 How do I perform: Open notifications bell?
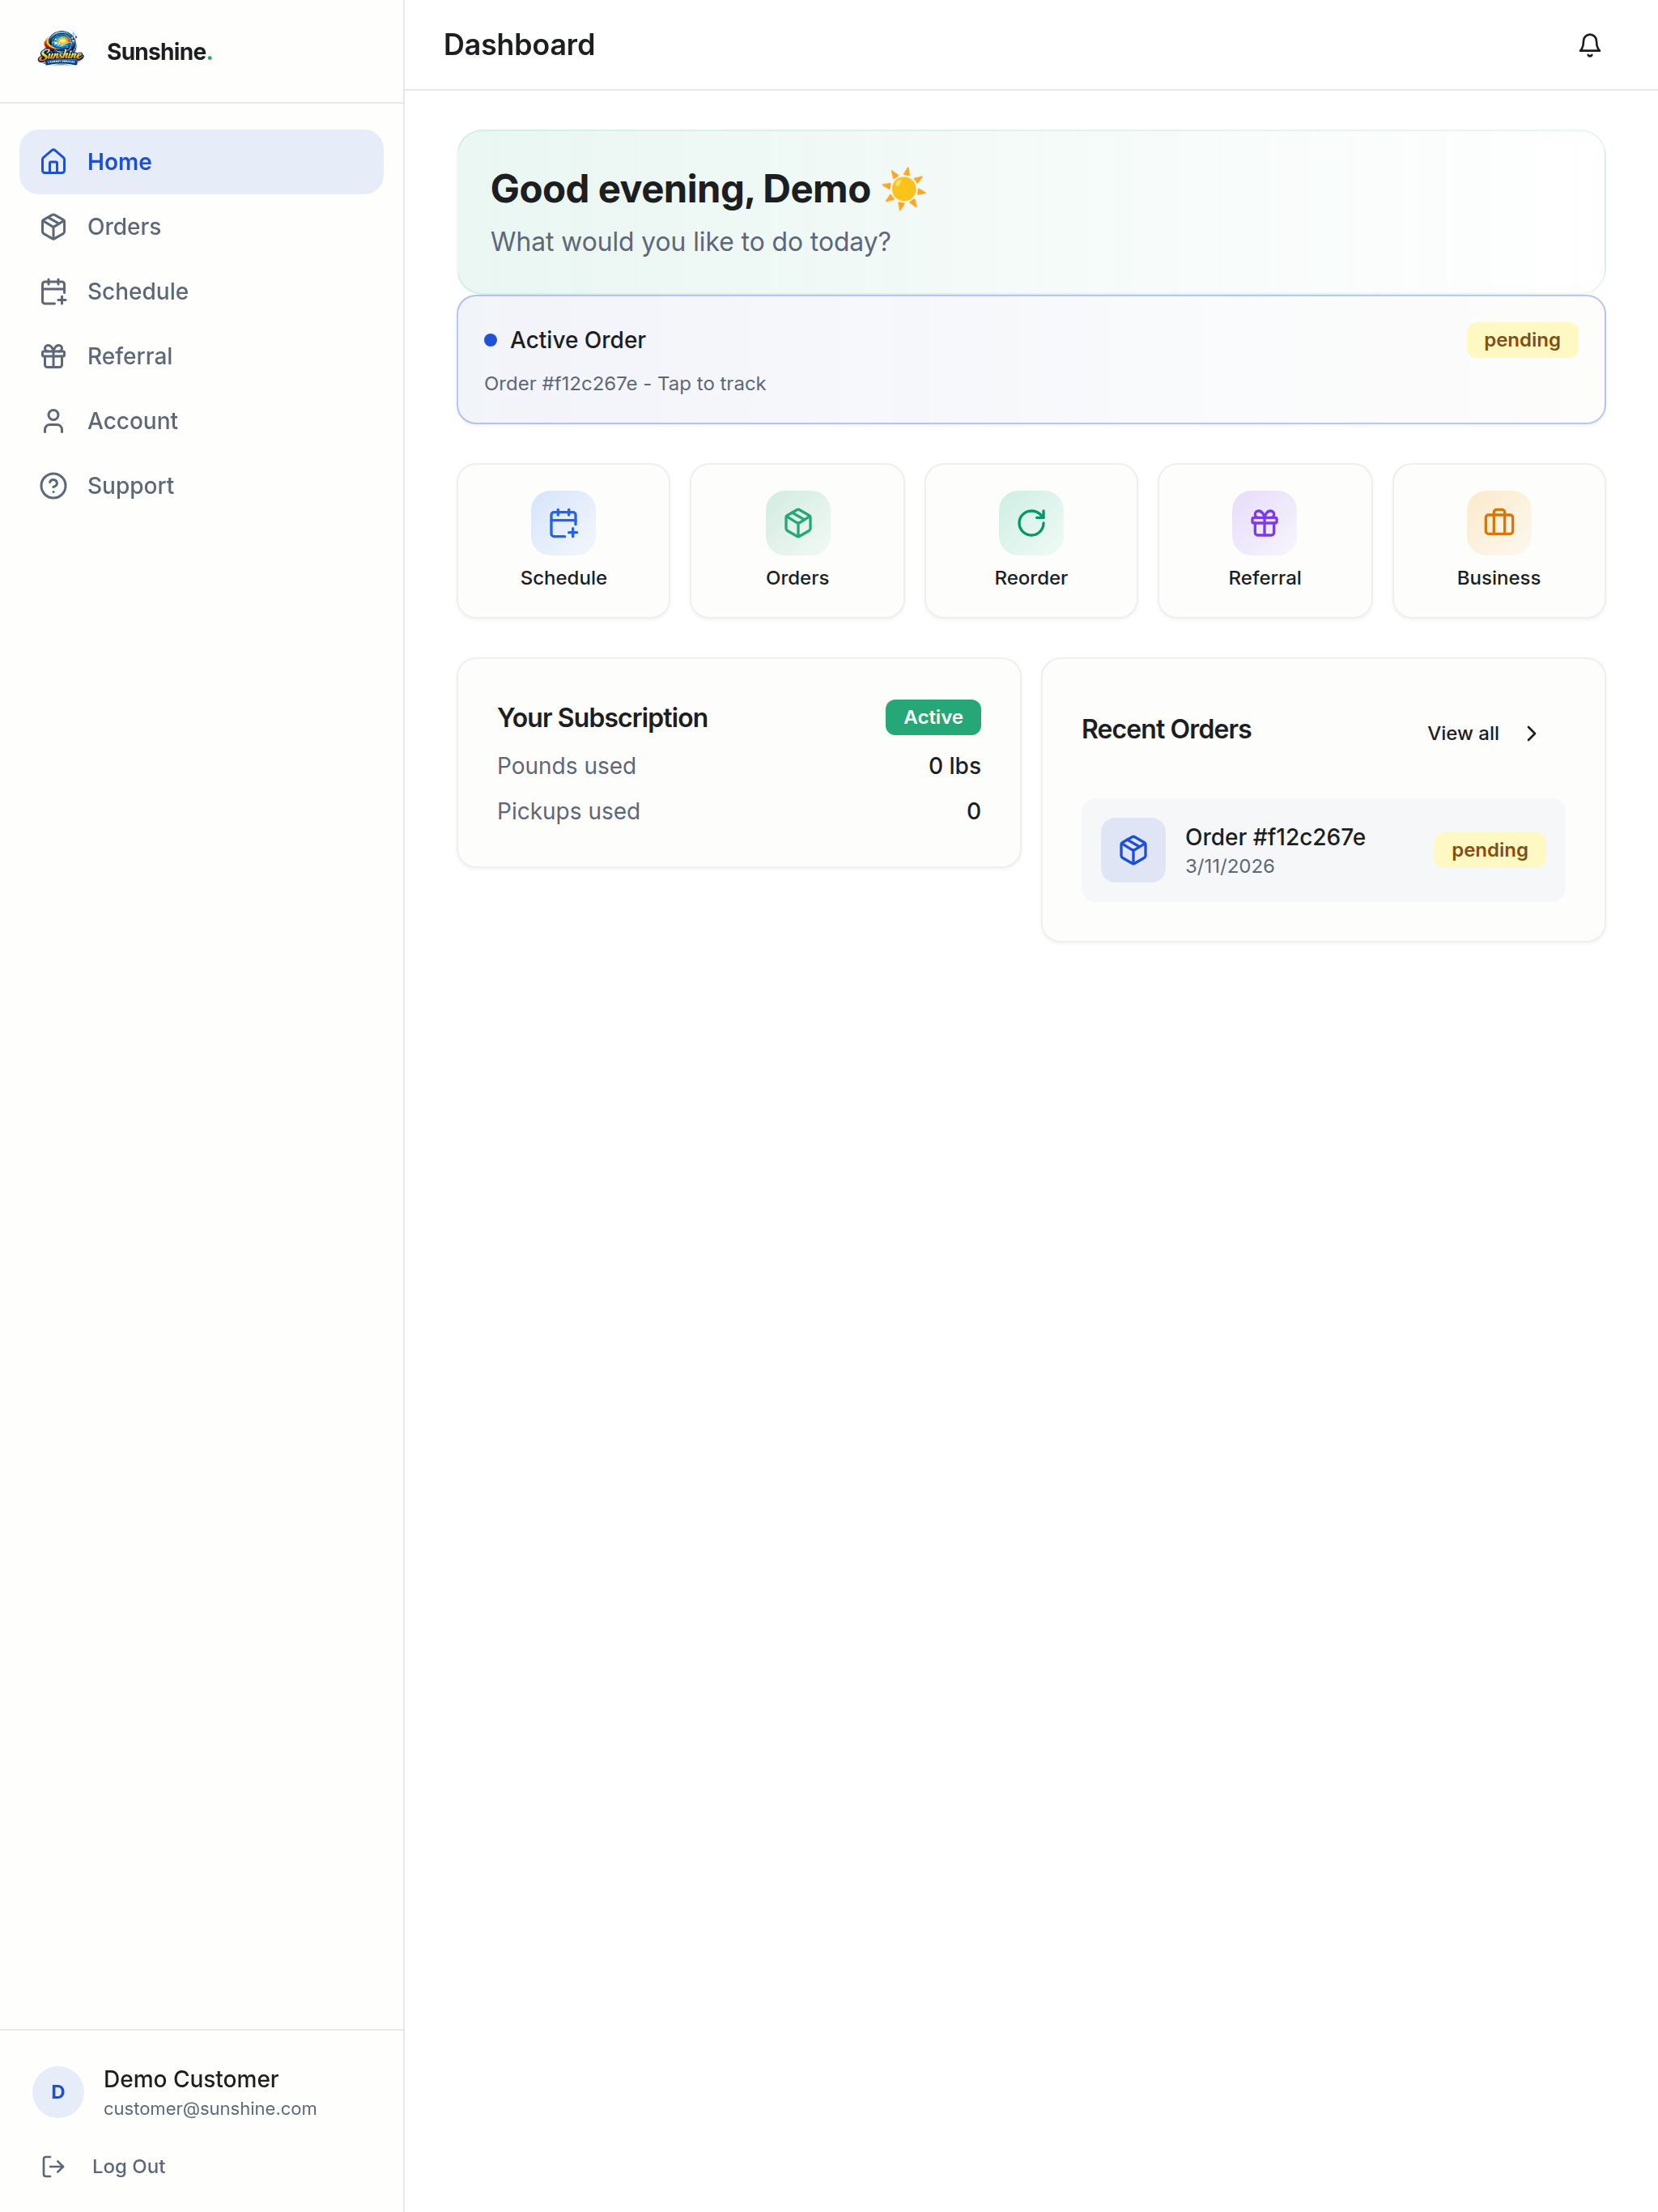click(1589, 45)
